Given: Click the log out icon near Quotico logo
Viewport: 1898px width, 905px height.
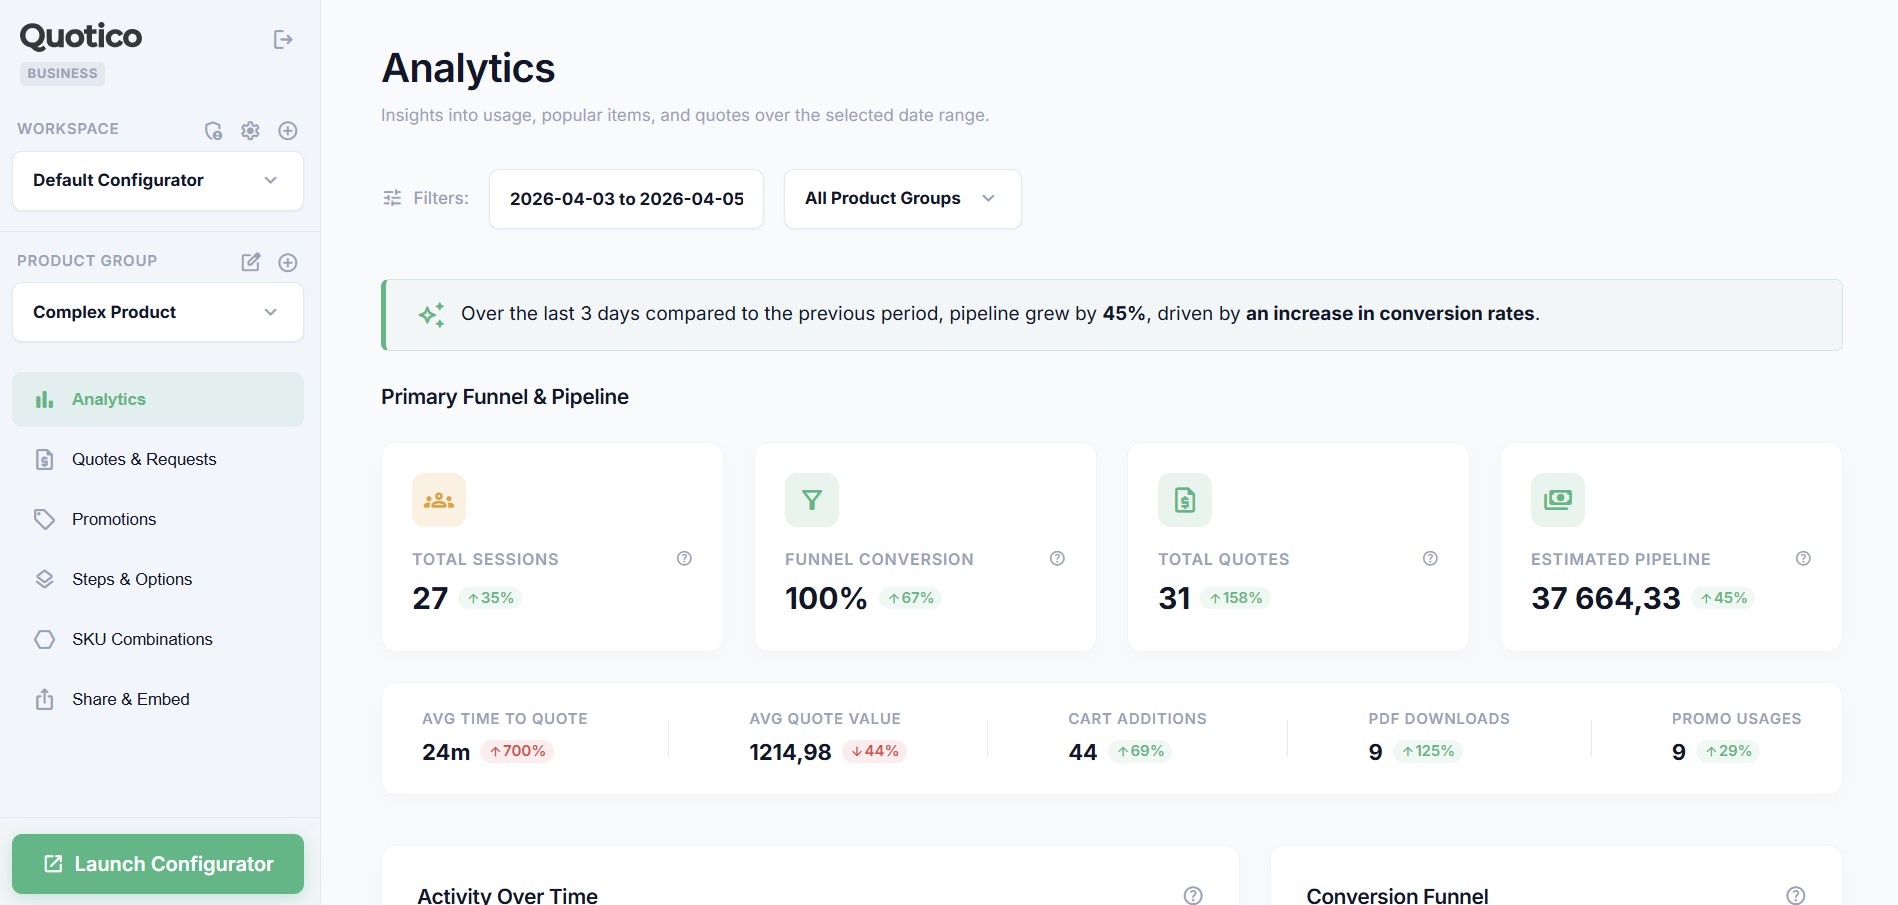Looking at the screenshot, I should (x=283, y=39).
